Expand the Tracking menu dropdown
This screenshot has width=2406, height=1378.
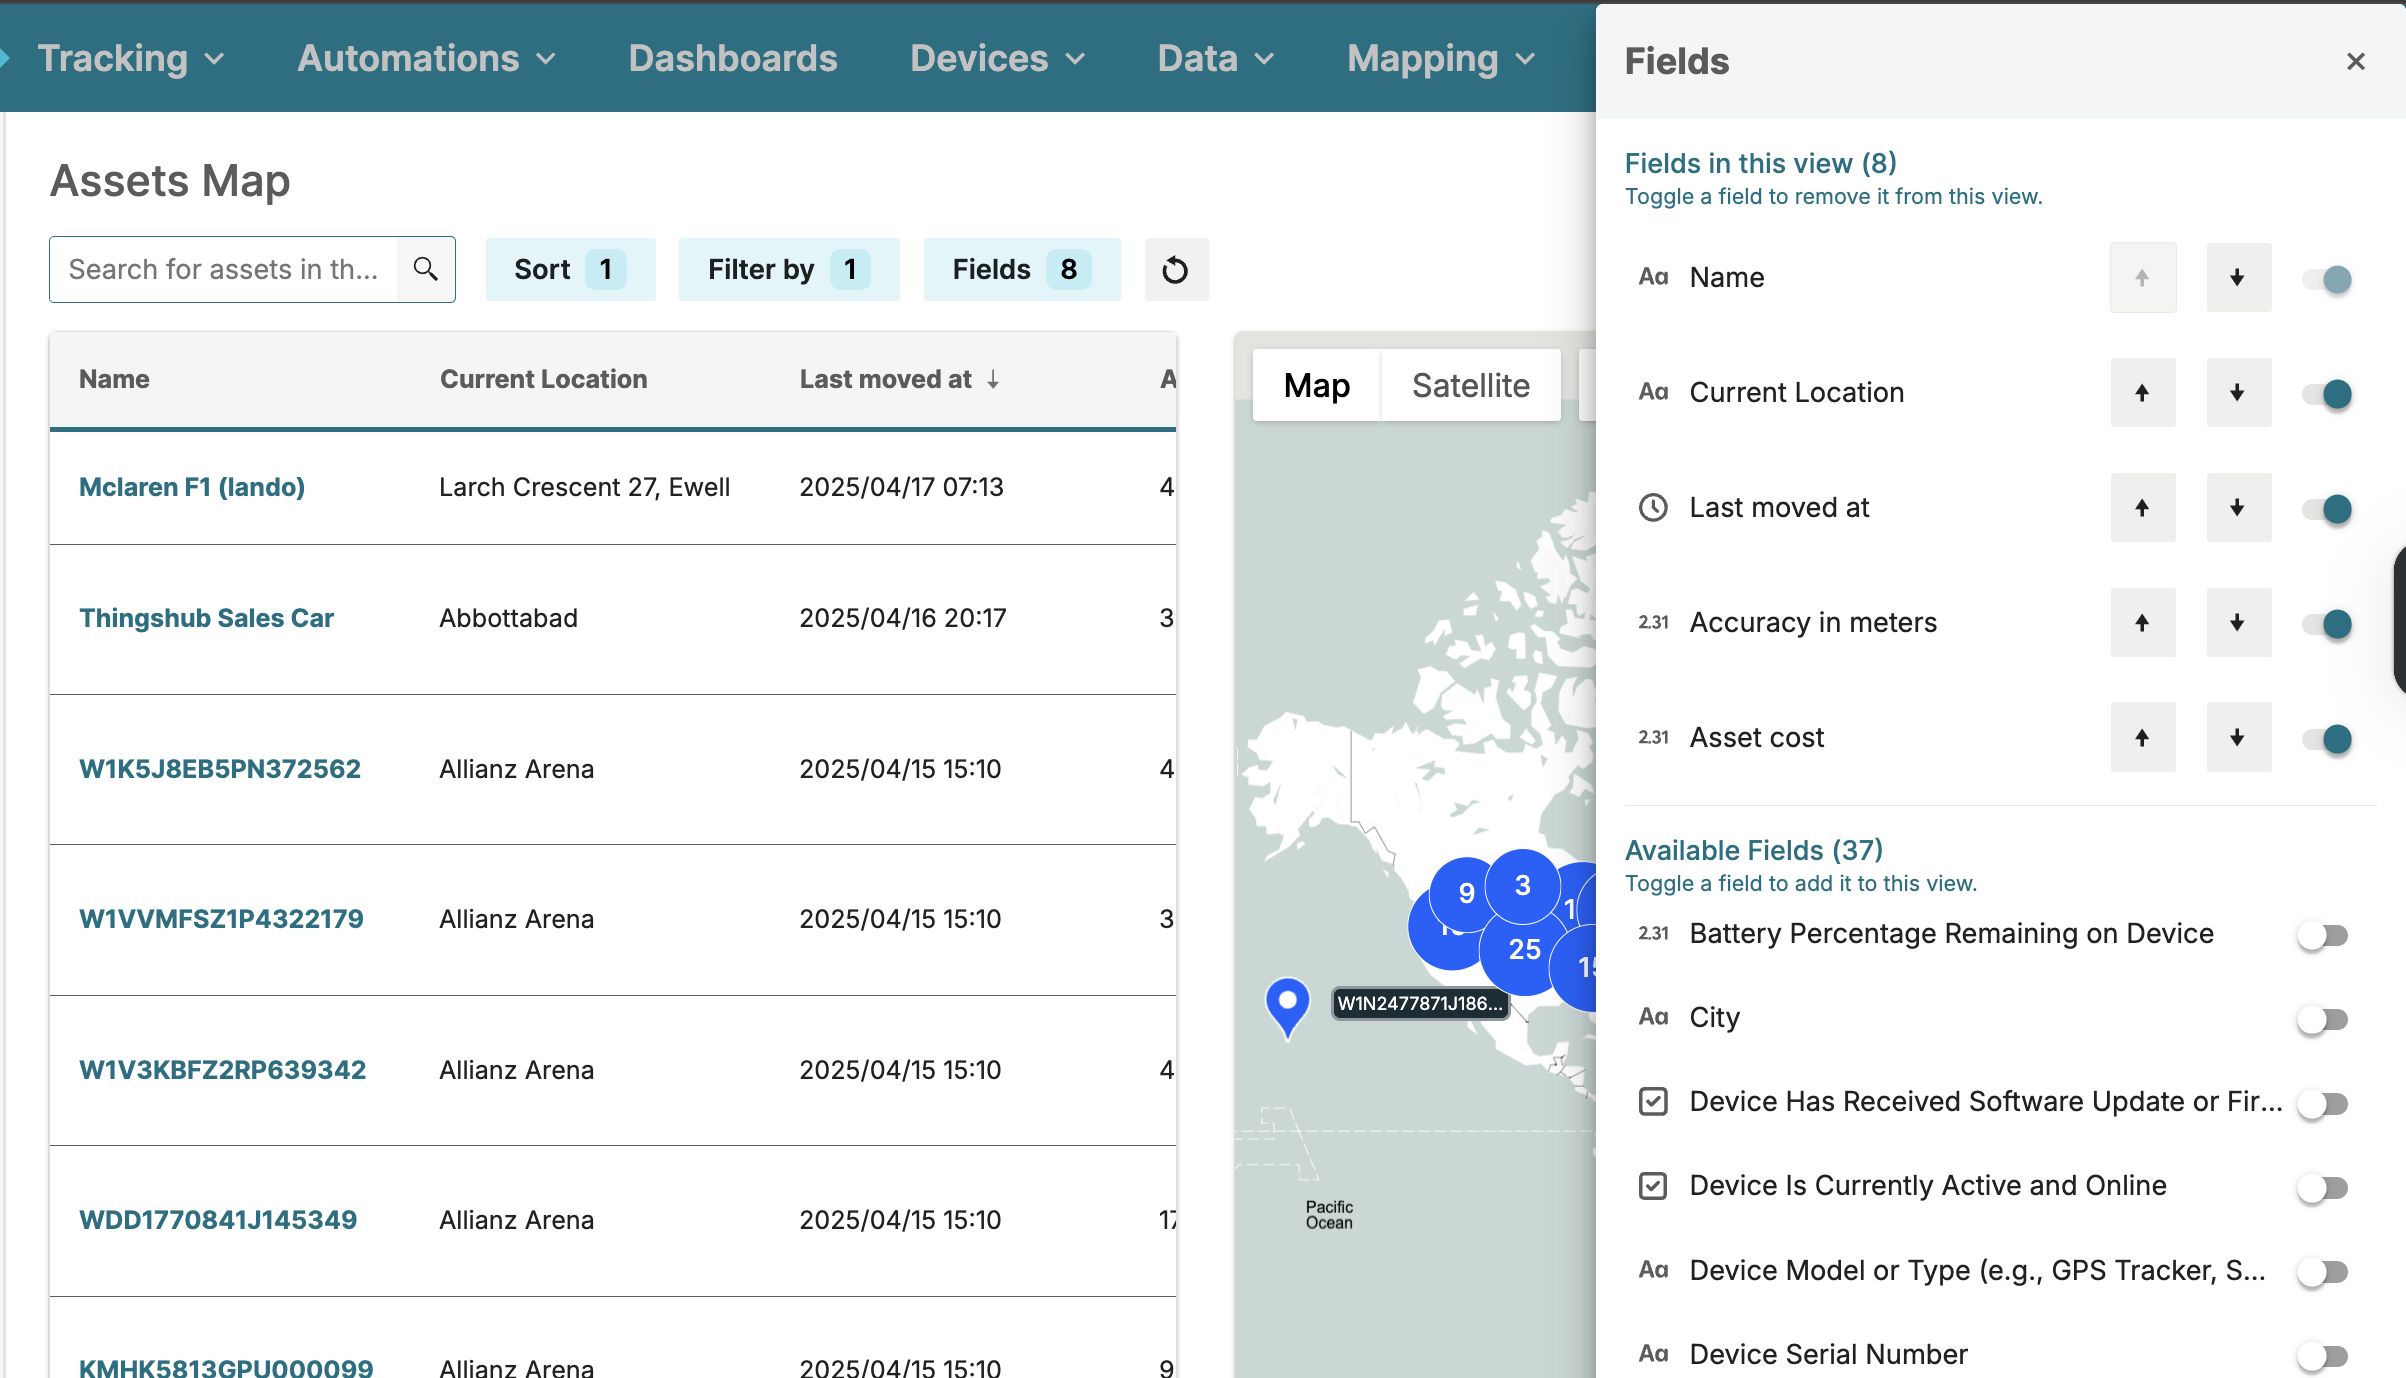click(x=130, y=59)
